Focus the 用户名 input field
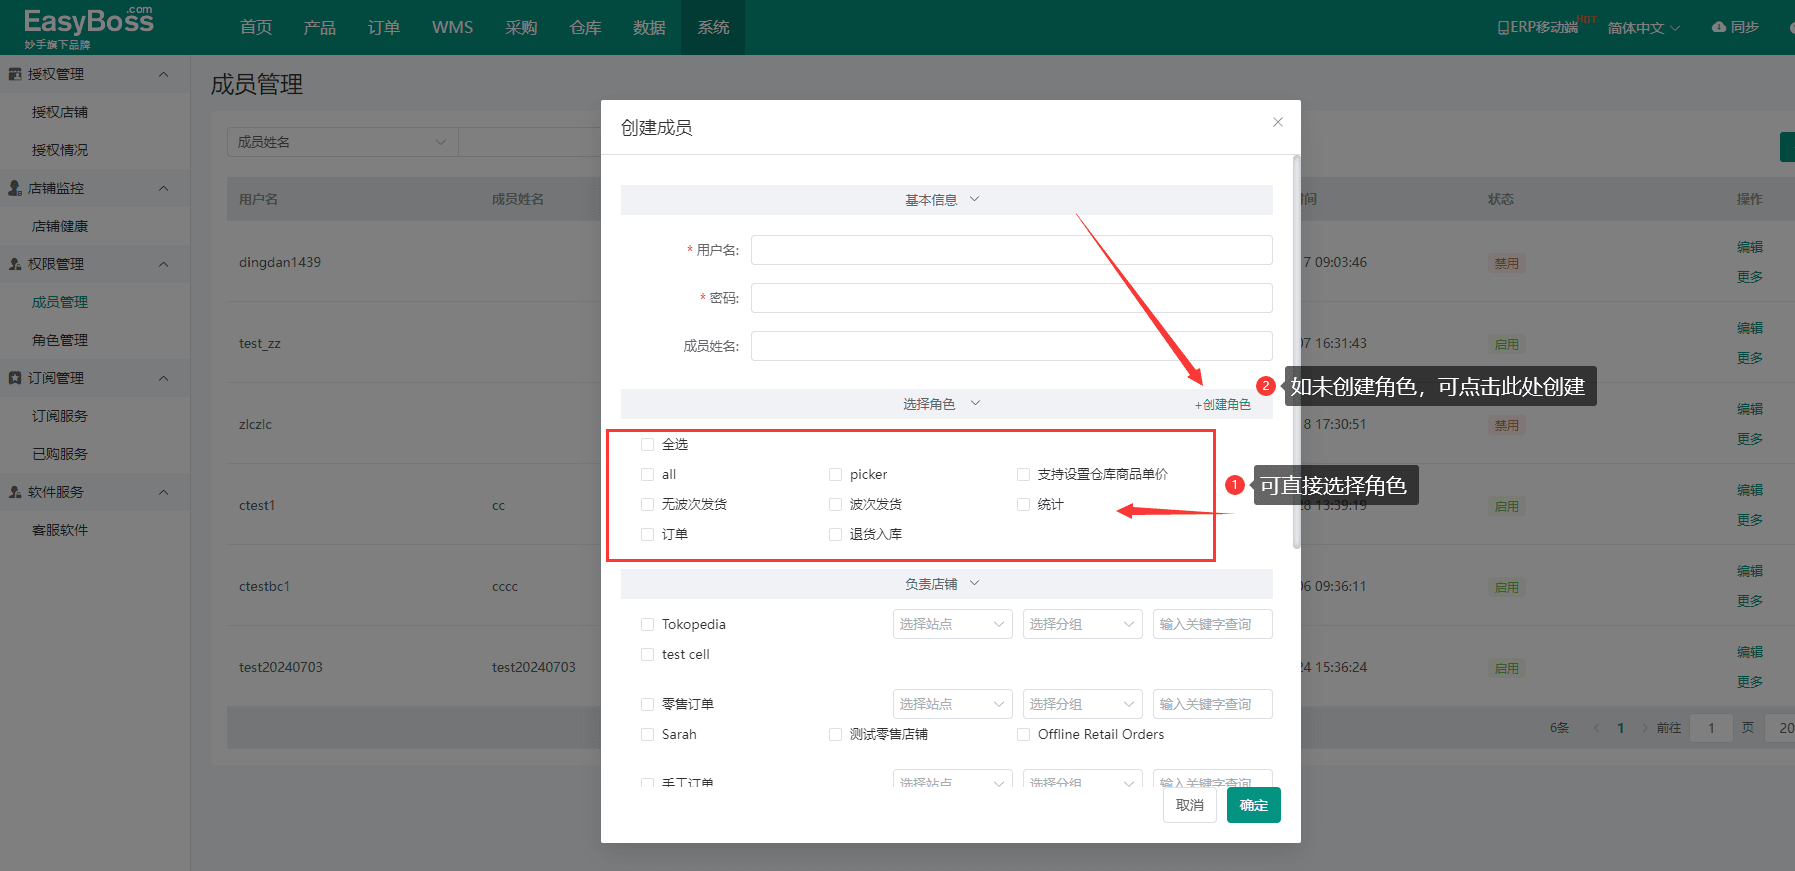The width and height of the screenshot is (1795, 871). click(1012, 250)
